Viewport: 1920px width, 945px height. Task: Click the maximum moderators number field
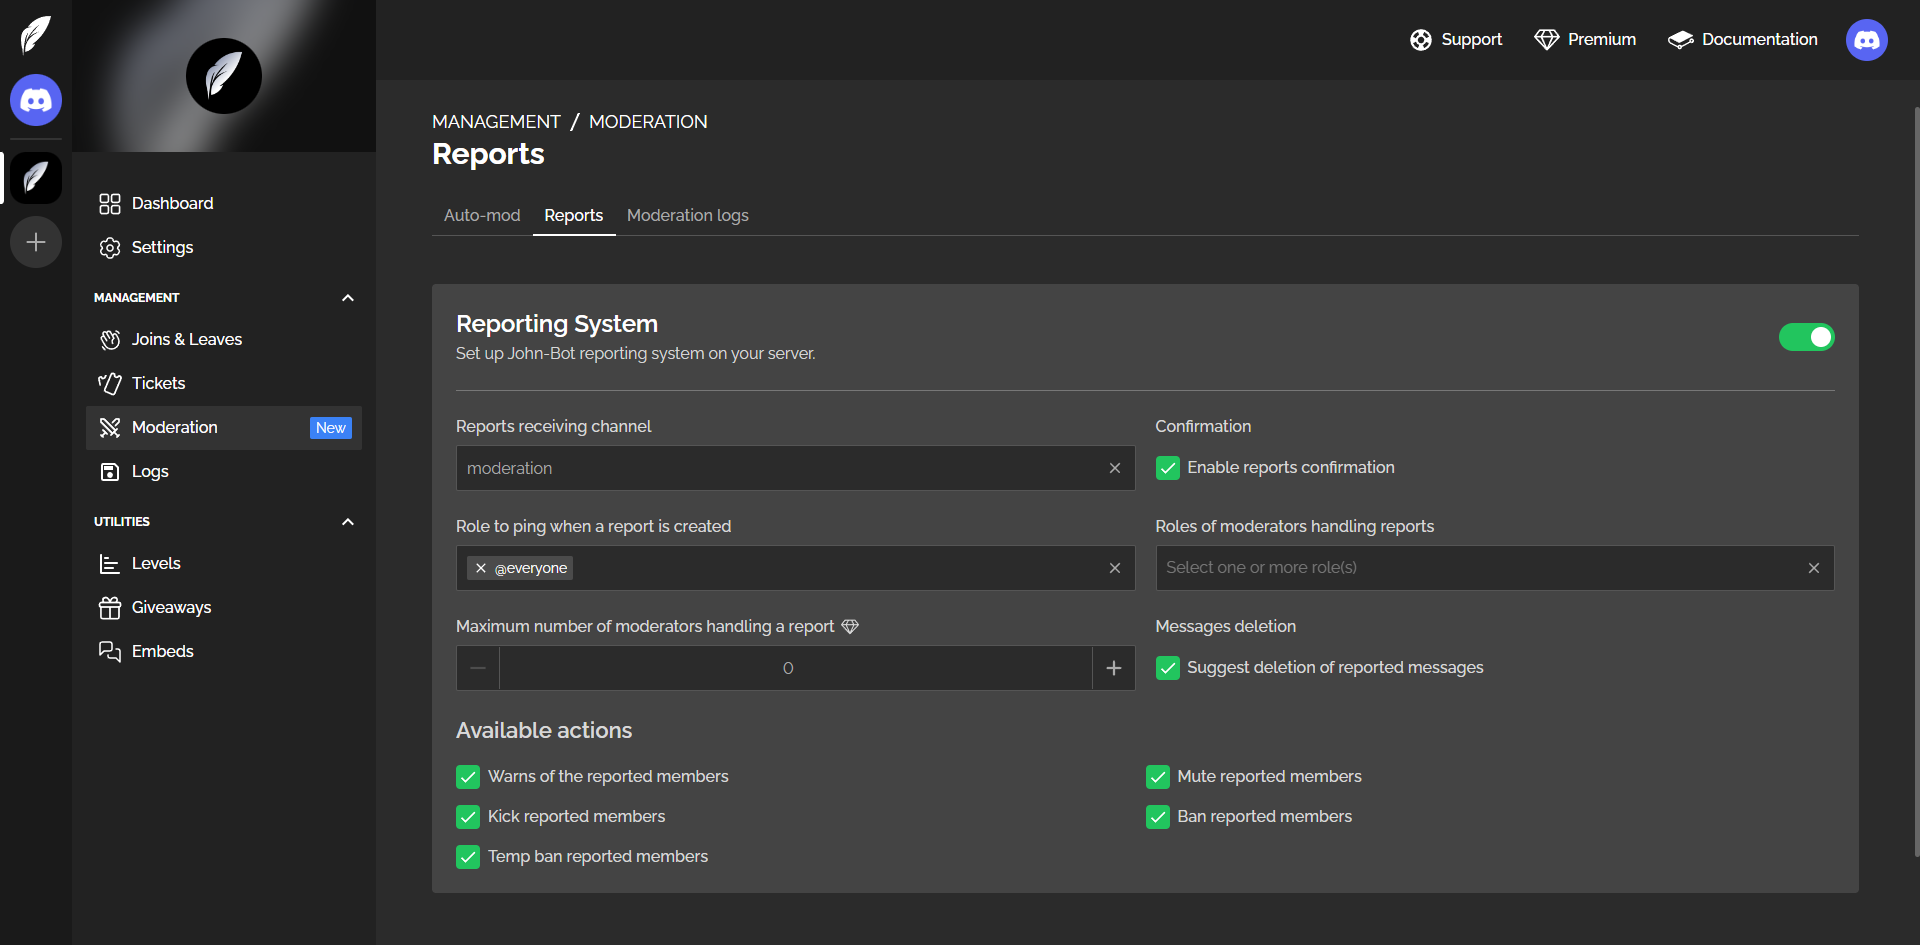pos(795,668)
